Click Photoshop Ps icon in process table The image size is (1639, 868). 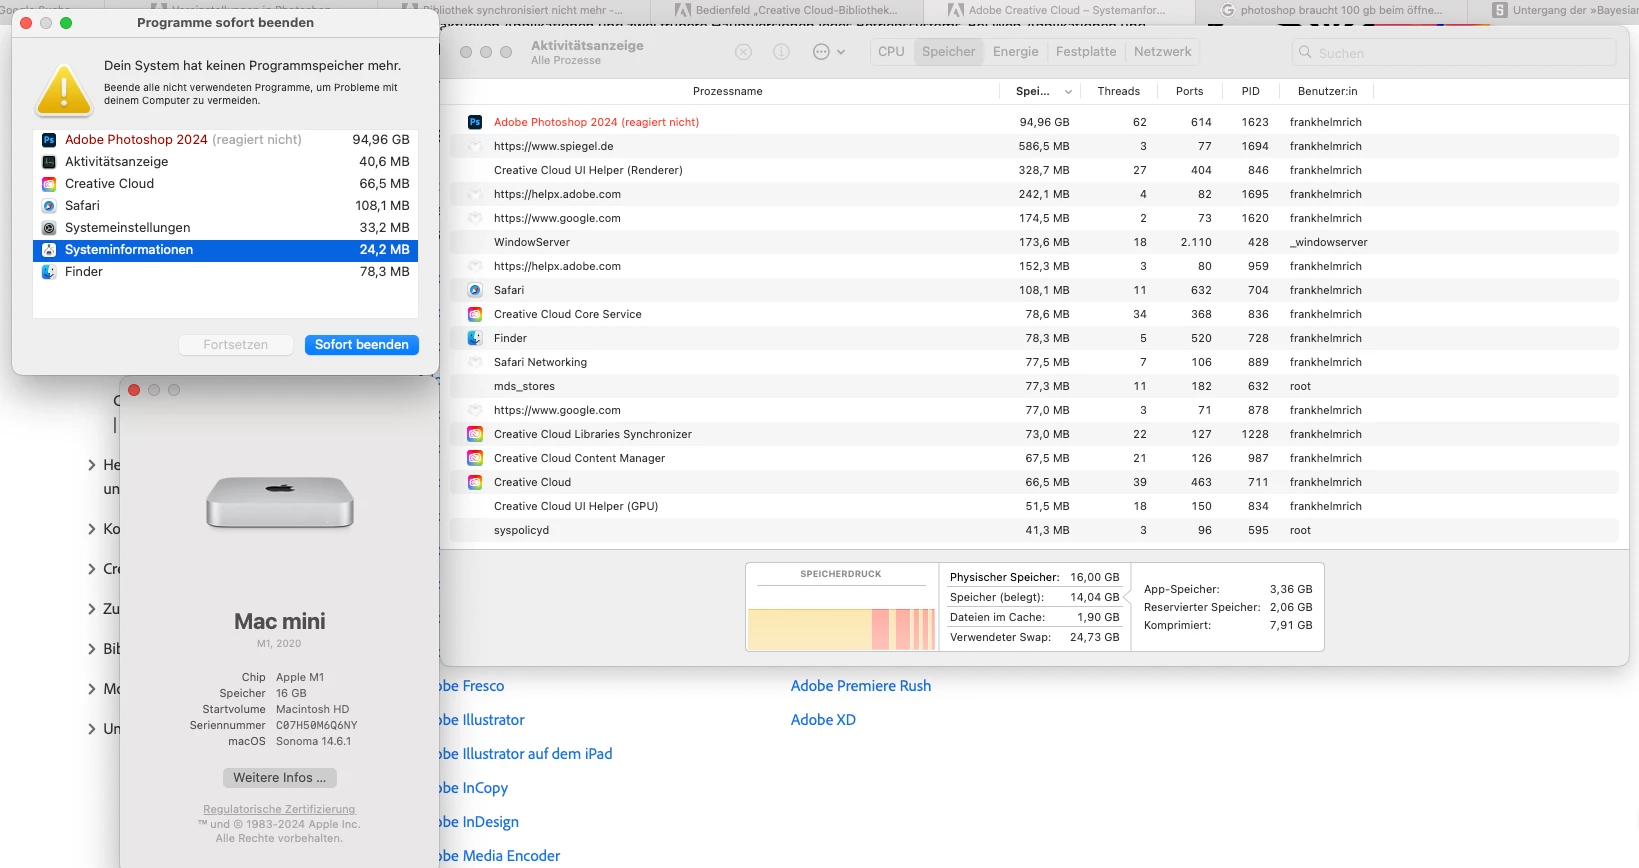[475, 122]
